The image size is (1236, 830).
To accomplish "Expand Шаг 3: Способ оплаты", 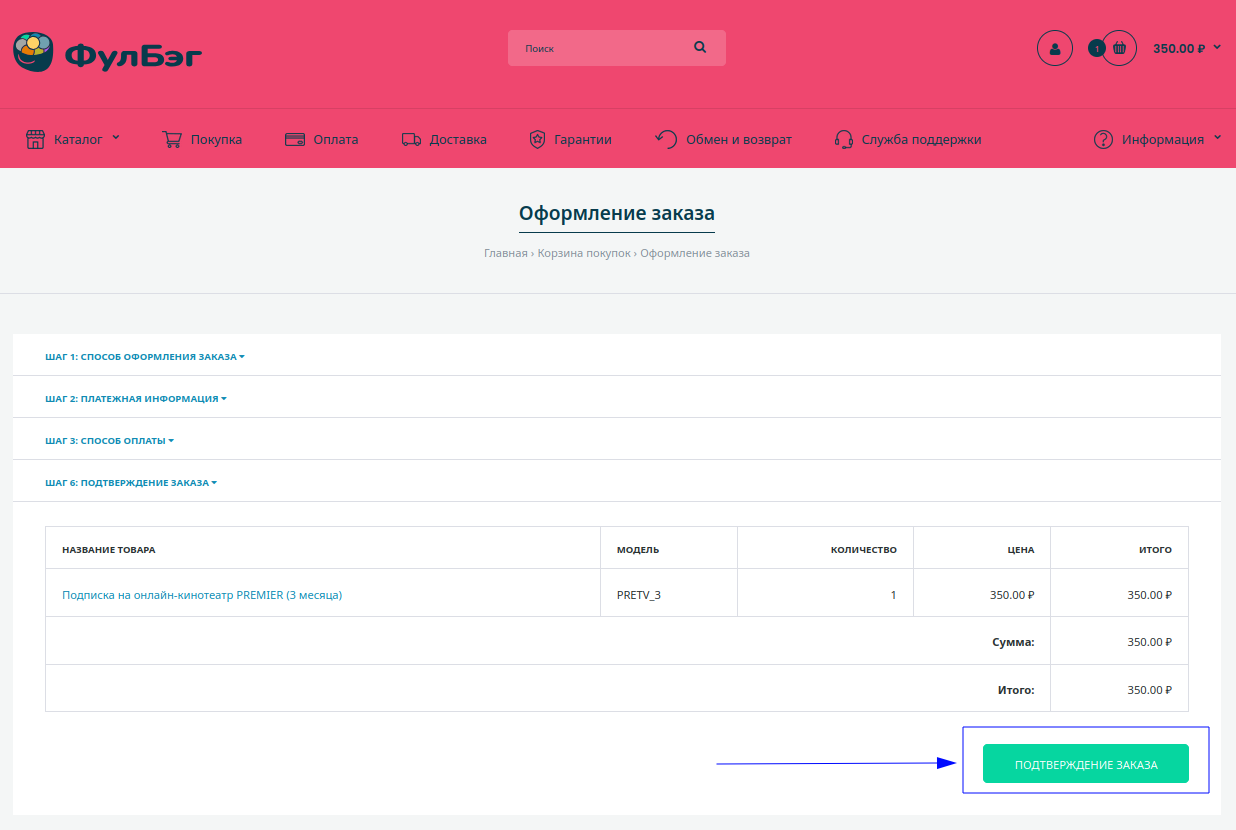I will tap(109, 441).
